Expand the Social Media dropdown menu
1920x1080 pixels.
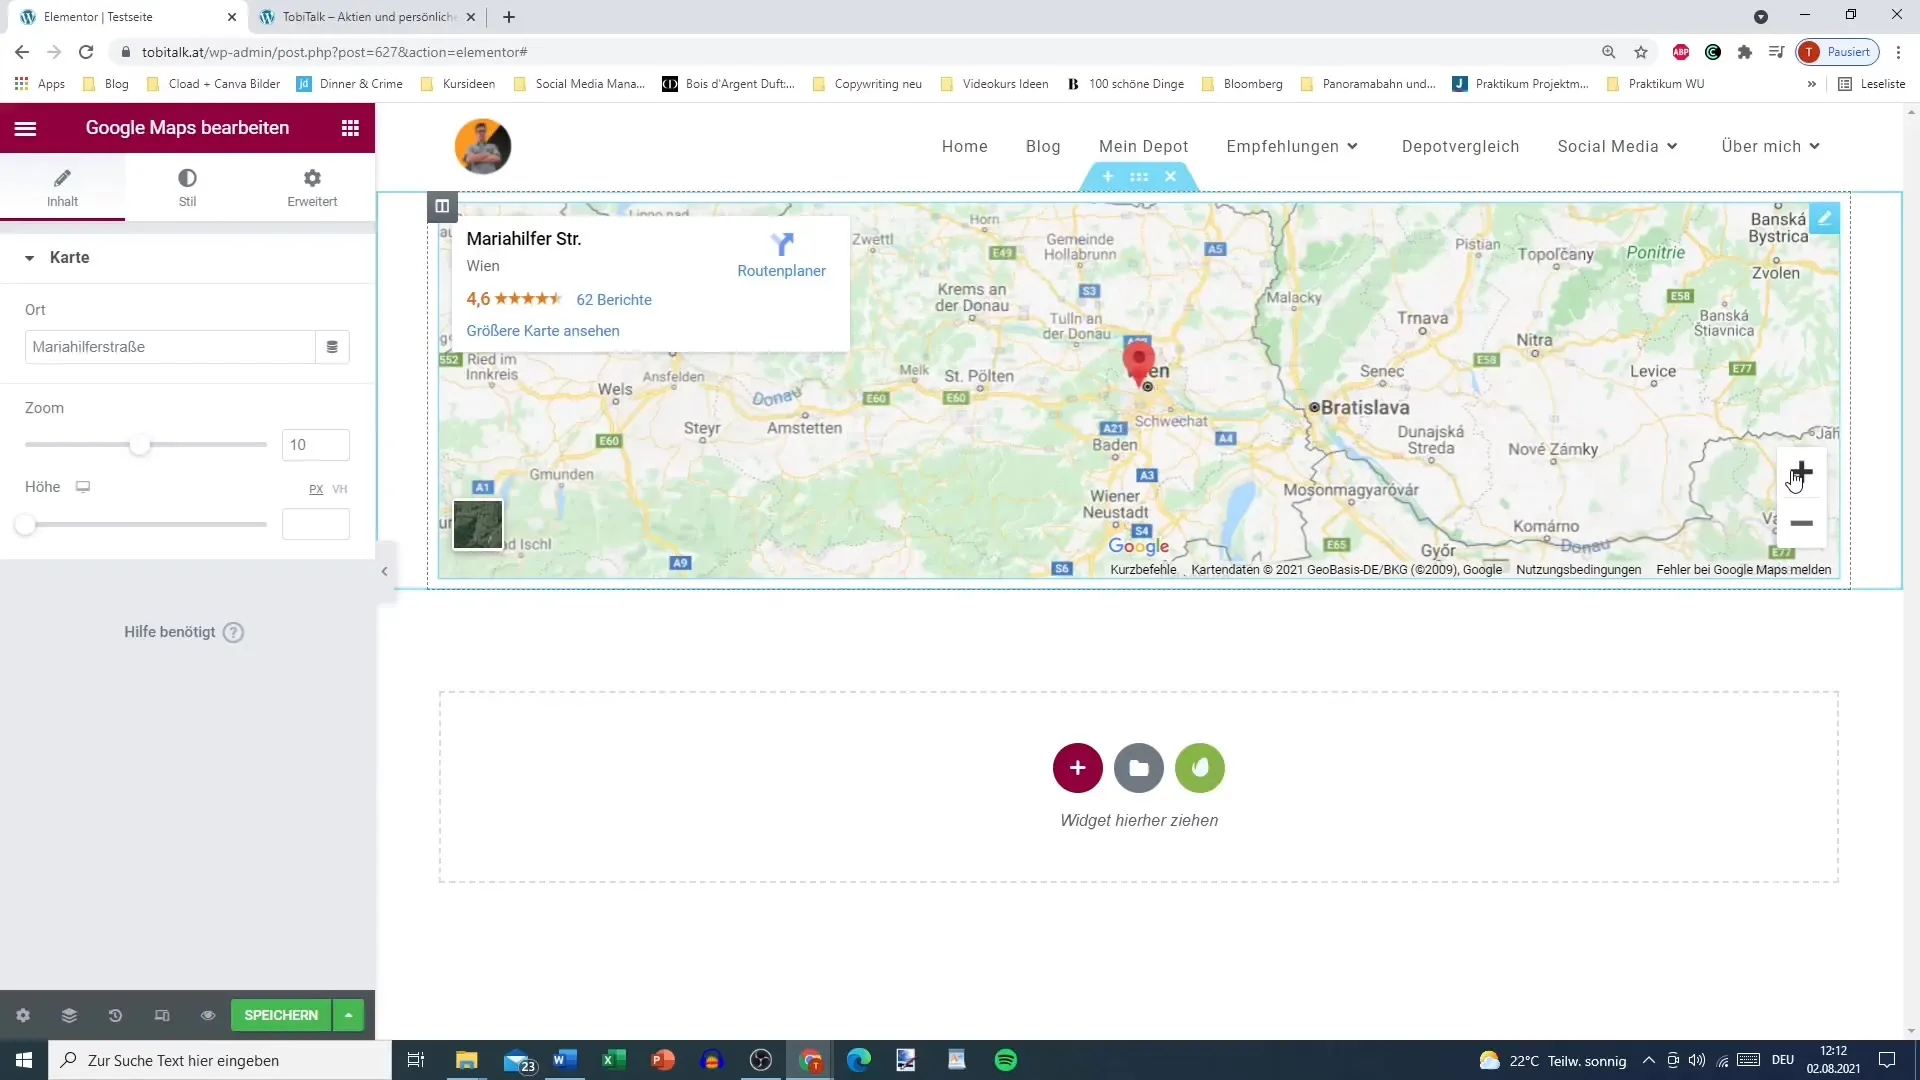1617,146
